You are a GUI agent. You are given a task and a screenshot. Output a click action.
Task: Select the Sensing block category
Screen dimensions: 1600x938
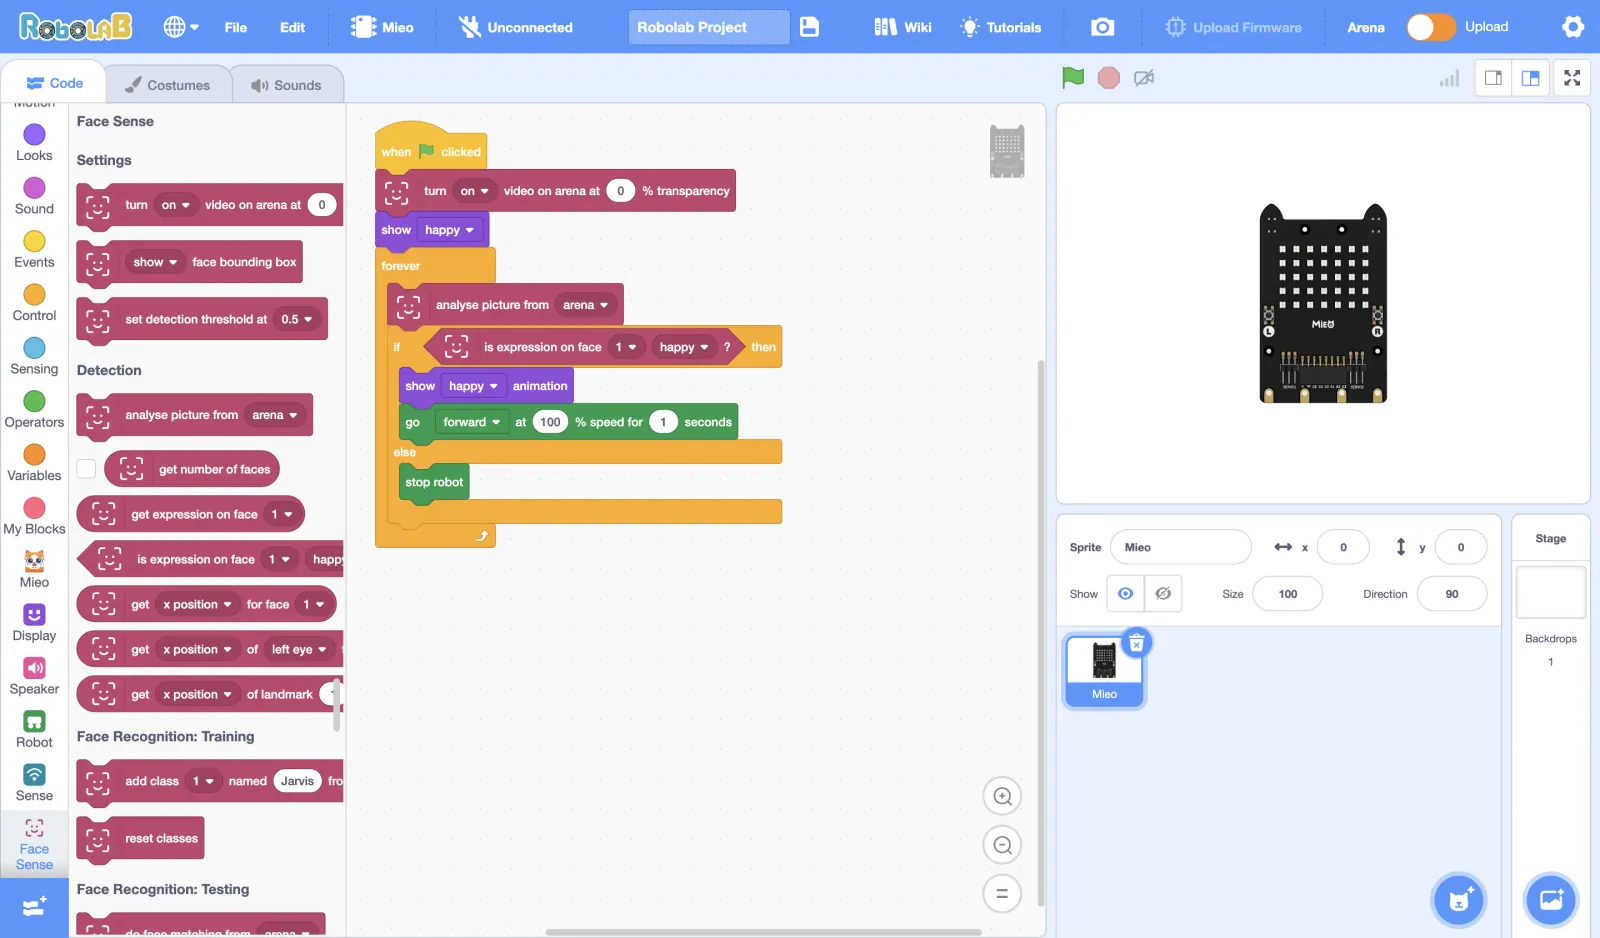pos(34,356)
